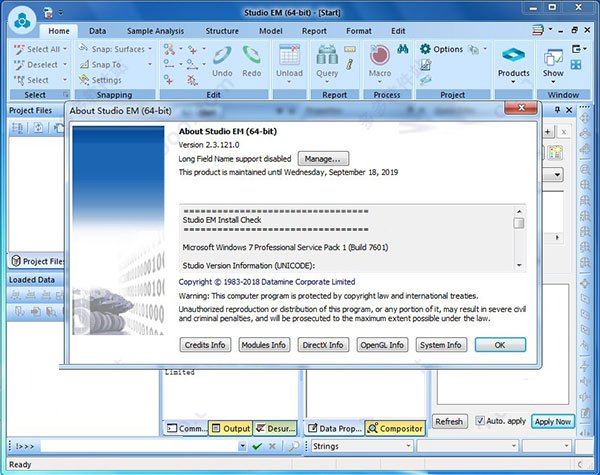Click the Modules Info button
This screenshot has width=600, height=475.
[264, 345]
